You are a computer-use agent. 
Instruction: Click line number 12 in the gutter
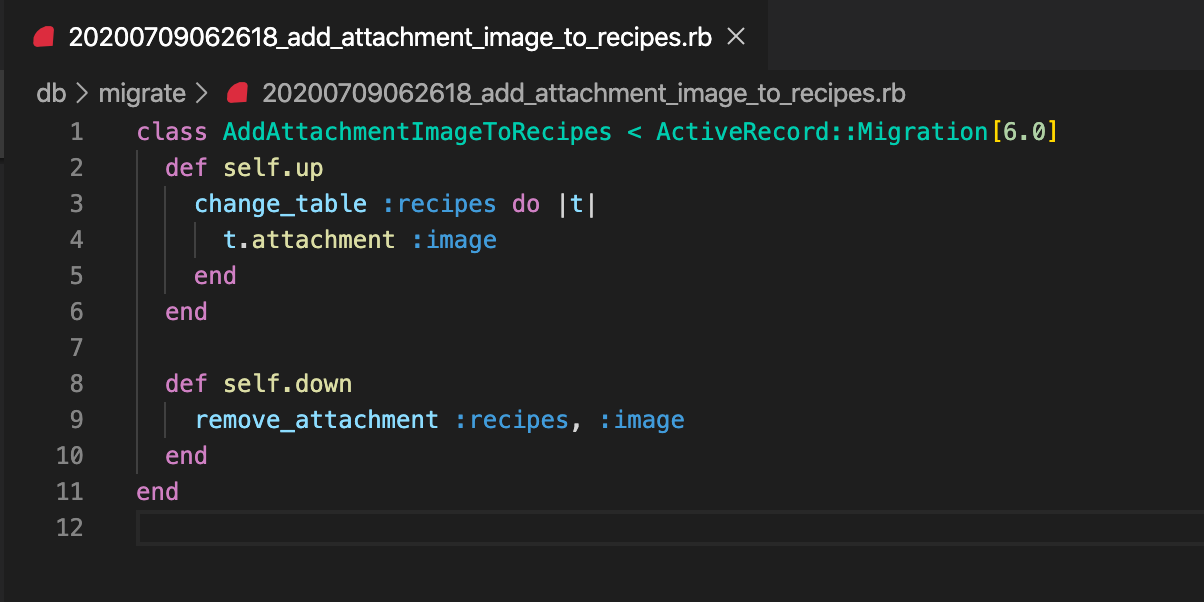click(x=70, y=528)
